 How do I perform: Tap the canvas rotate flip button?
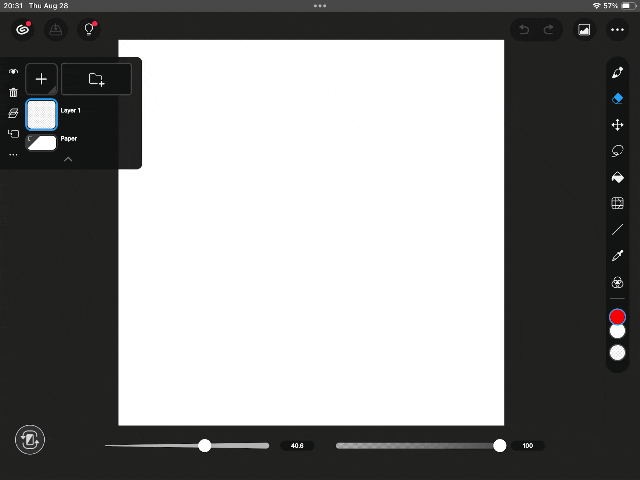(30, 440)
